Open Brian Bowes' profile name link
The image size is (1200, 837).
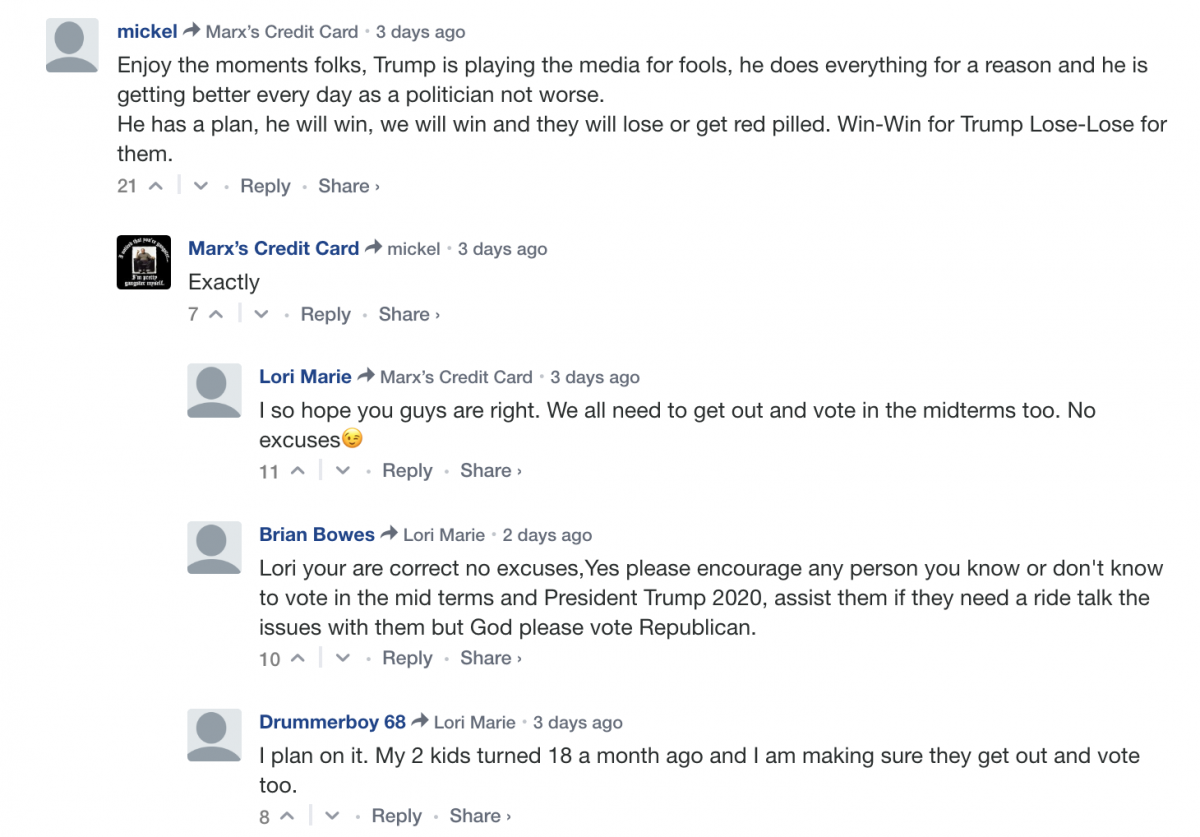[316, 535]
